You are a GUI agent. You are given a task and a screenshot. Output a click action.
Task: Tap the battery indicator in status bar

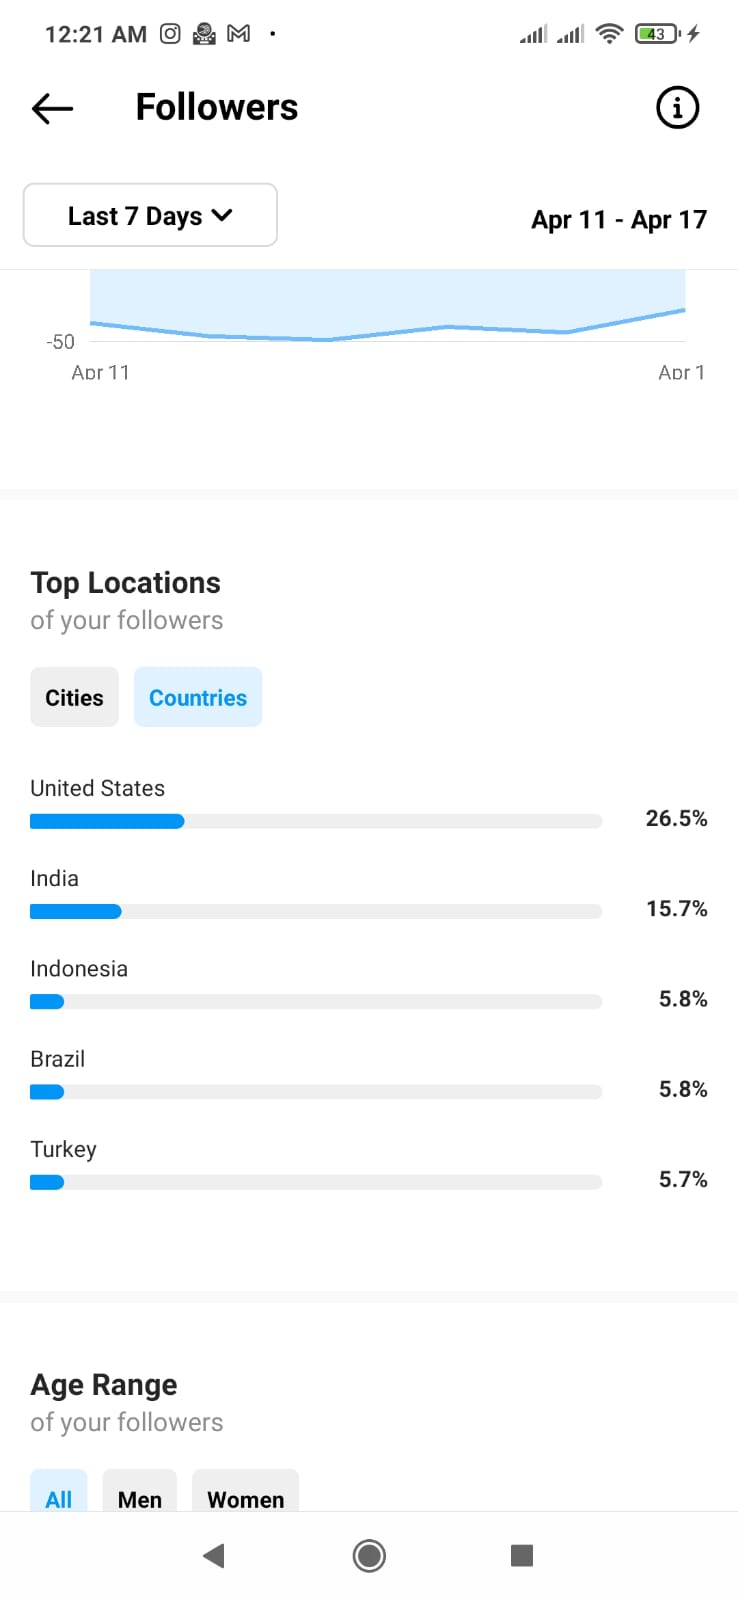(x=657, y=34)
